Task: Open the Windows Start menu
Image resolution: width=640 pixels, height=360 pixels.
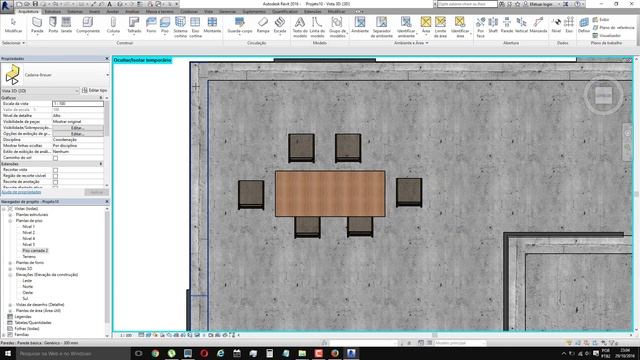Action: [x=8, y=353]
